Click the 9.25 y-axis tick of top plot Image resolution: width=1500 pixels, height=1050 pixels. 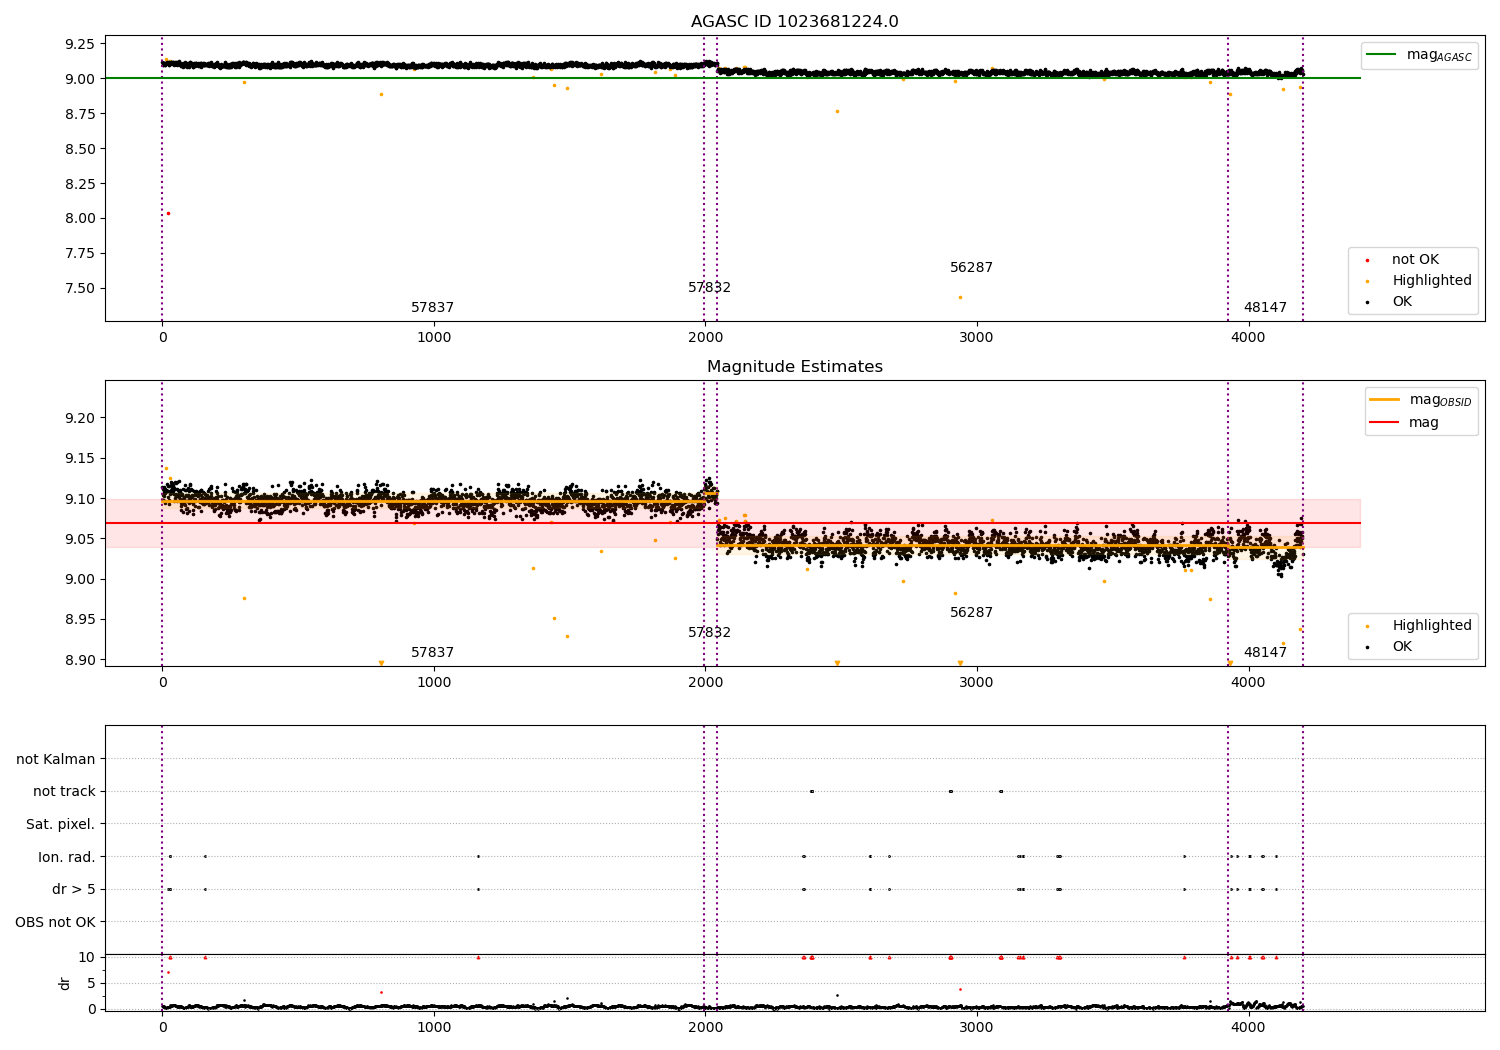[x=79, y=44]
